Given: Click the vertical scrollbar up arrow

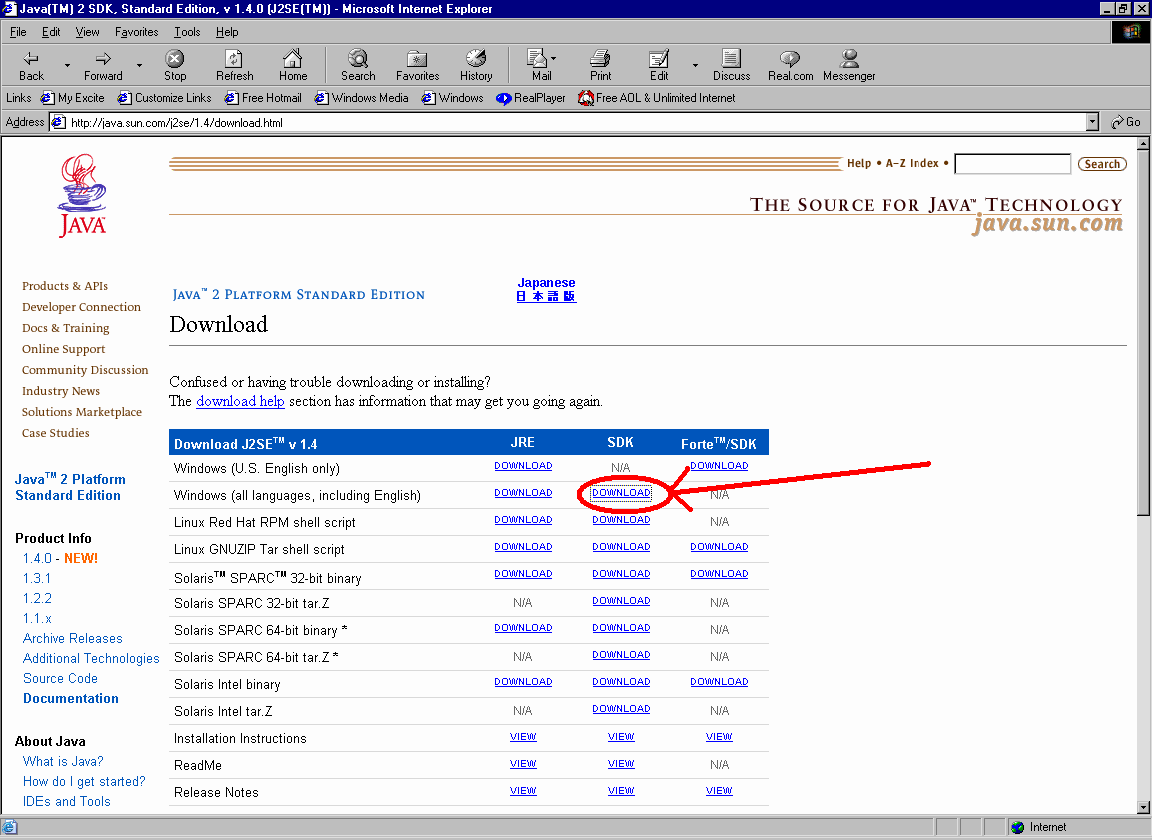Looking at the screenshot, I should pyautogui.click(x=1142, y=144).
